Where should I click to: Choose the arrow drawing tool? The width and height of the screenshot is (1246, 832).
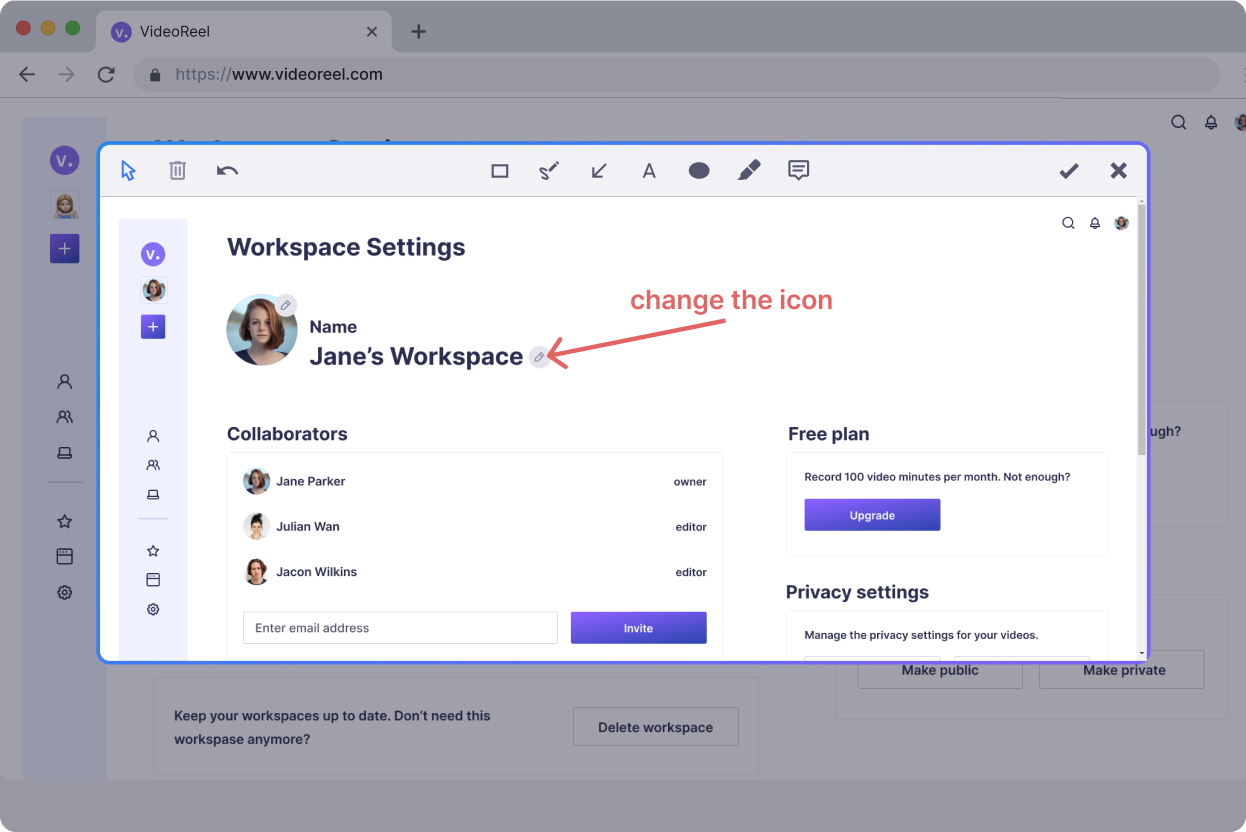[599, 171]
